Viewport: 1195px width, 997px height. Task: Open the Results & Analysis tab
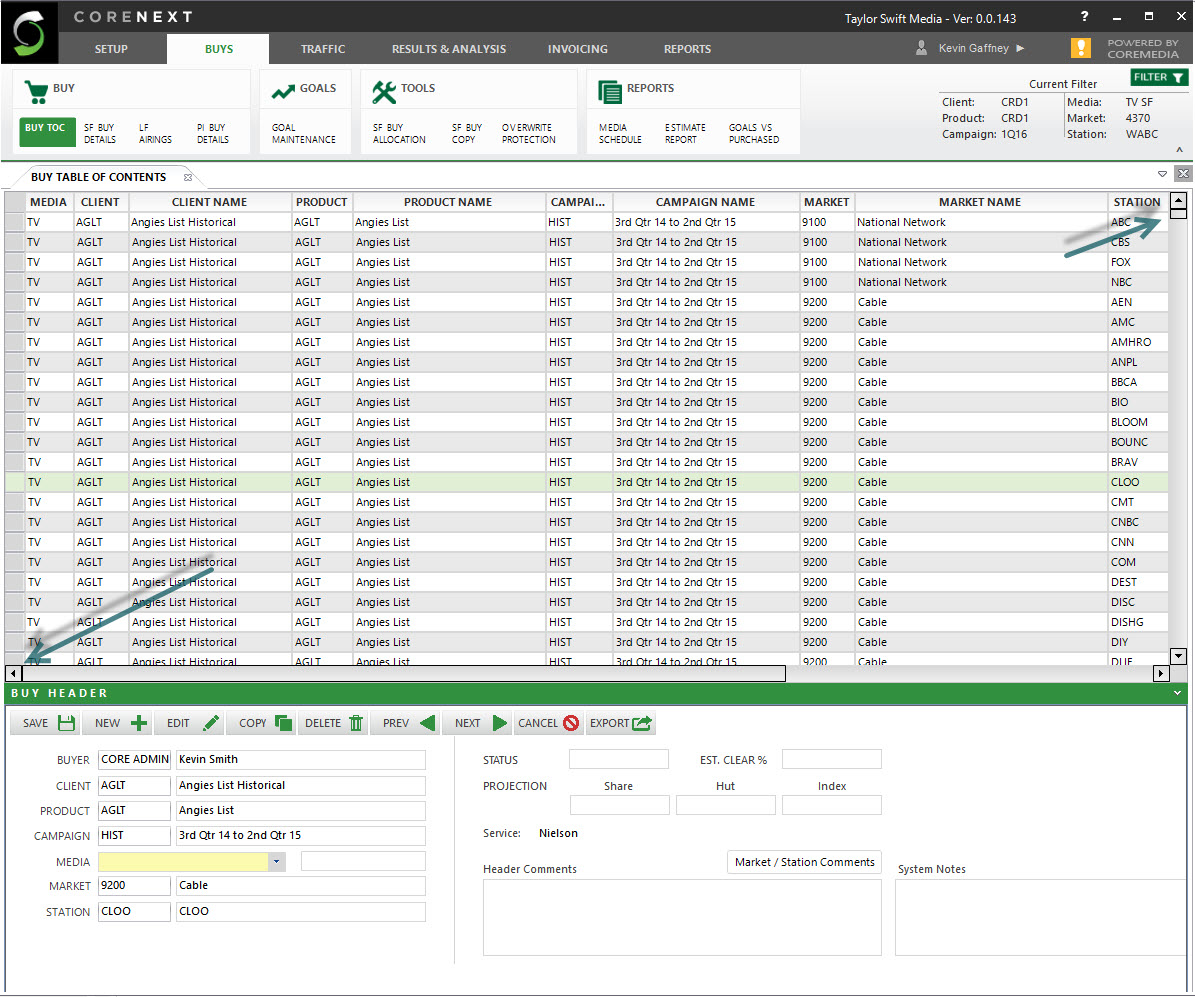click(x=448, y=49)
